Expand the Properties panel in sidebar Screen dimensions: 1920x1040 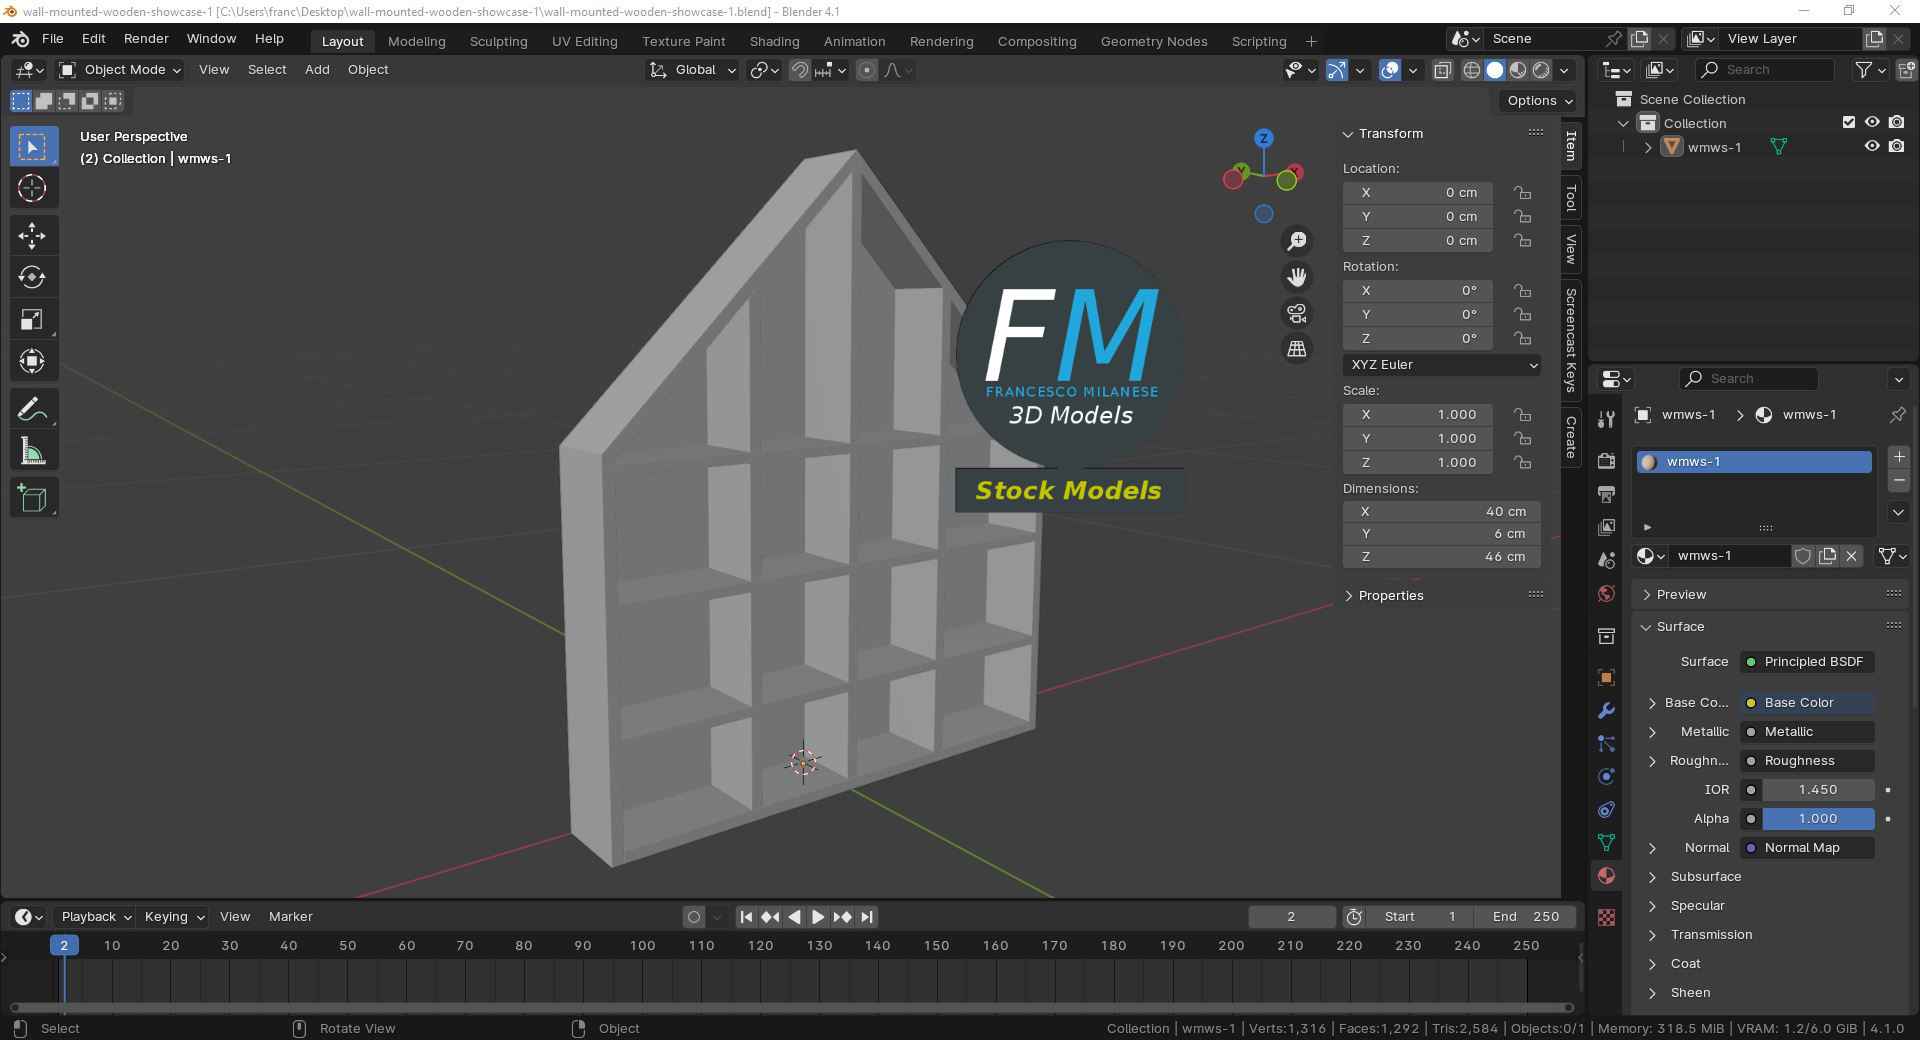[x=1348, y=596]
